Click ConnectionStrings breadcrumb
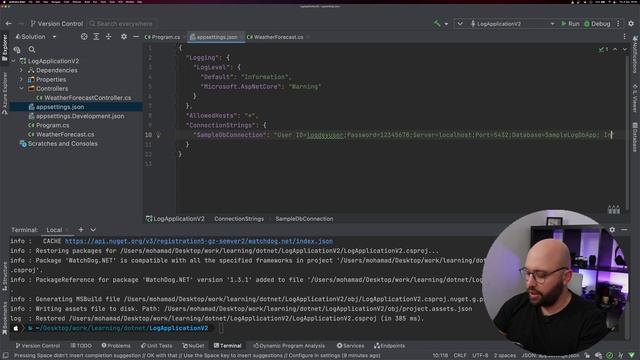 tap(239, 219)
